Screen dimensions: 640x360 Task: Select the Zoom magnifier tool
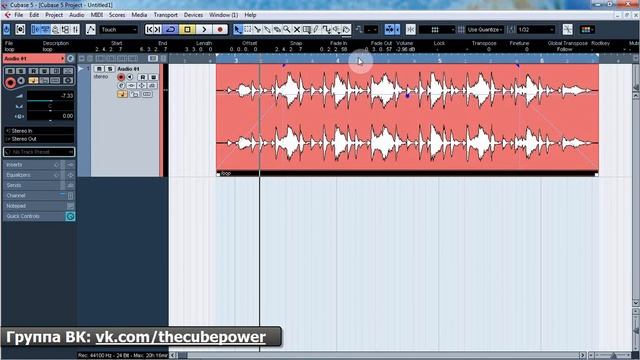click(287, 29)
